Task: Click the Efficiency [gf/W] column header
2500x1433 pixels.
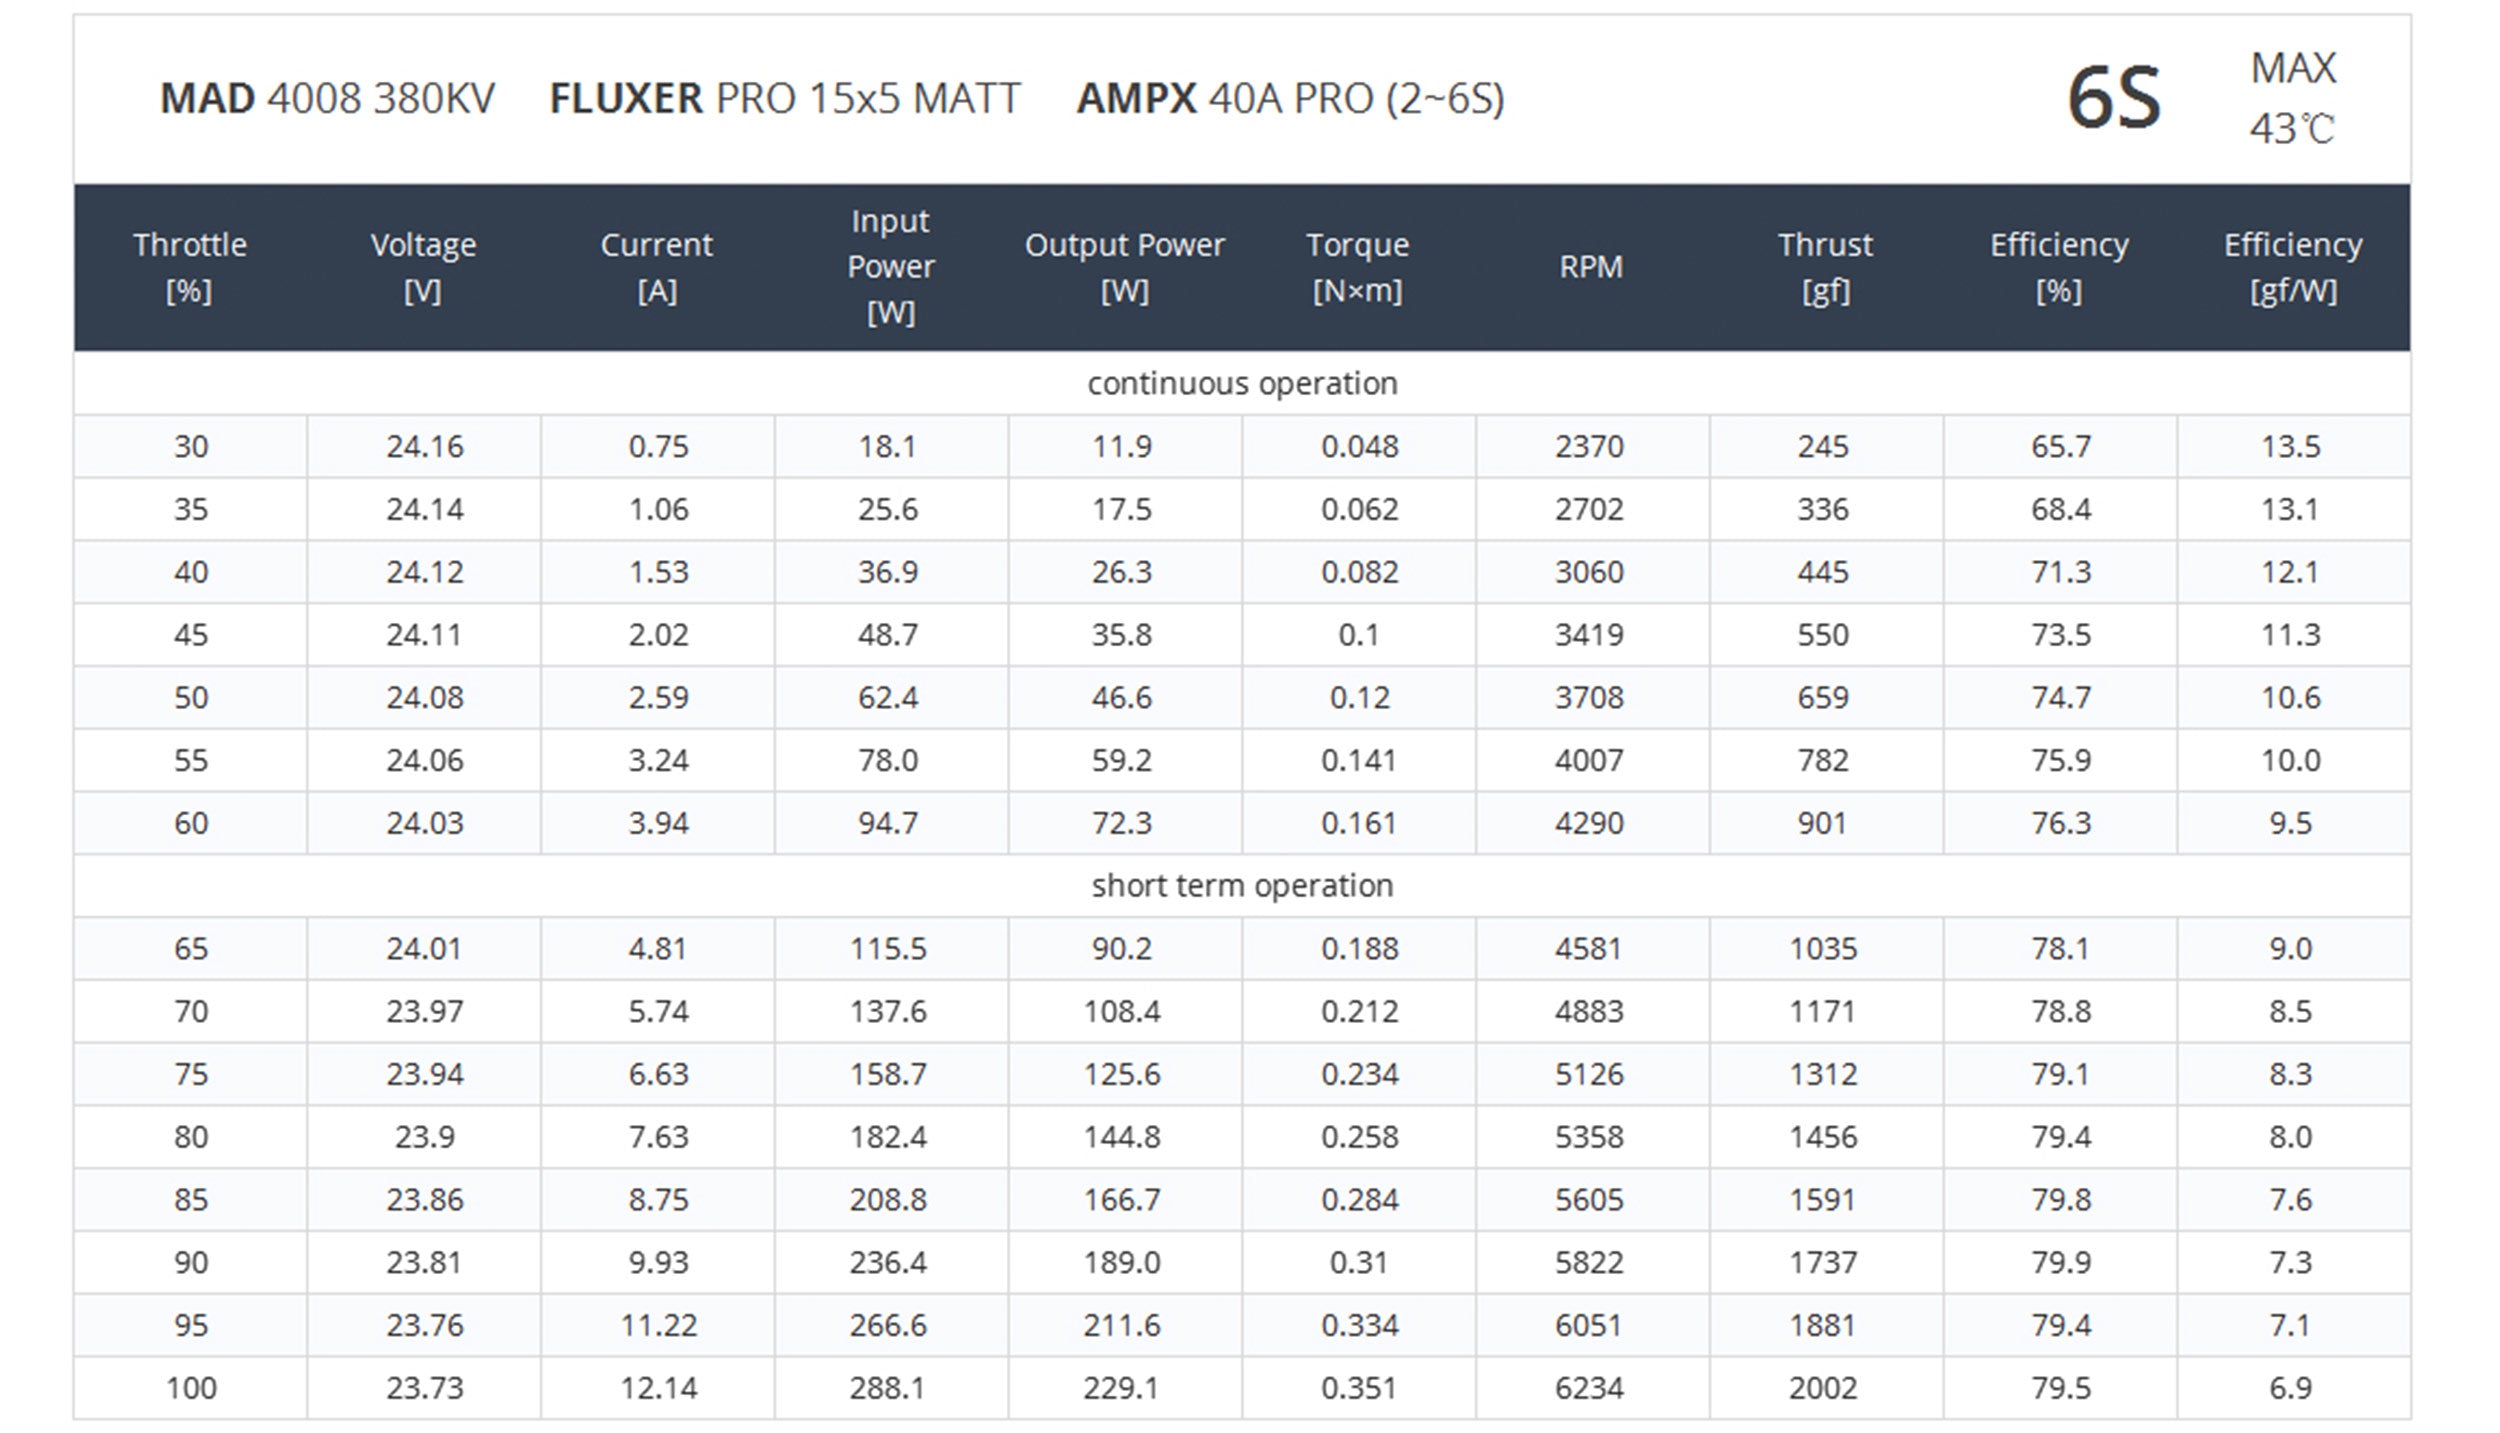Action: [2293, 267]
